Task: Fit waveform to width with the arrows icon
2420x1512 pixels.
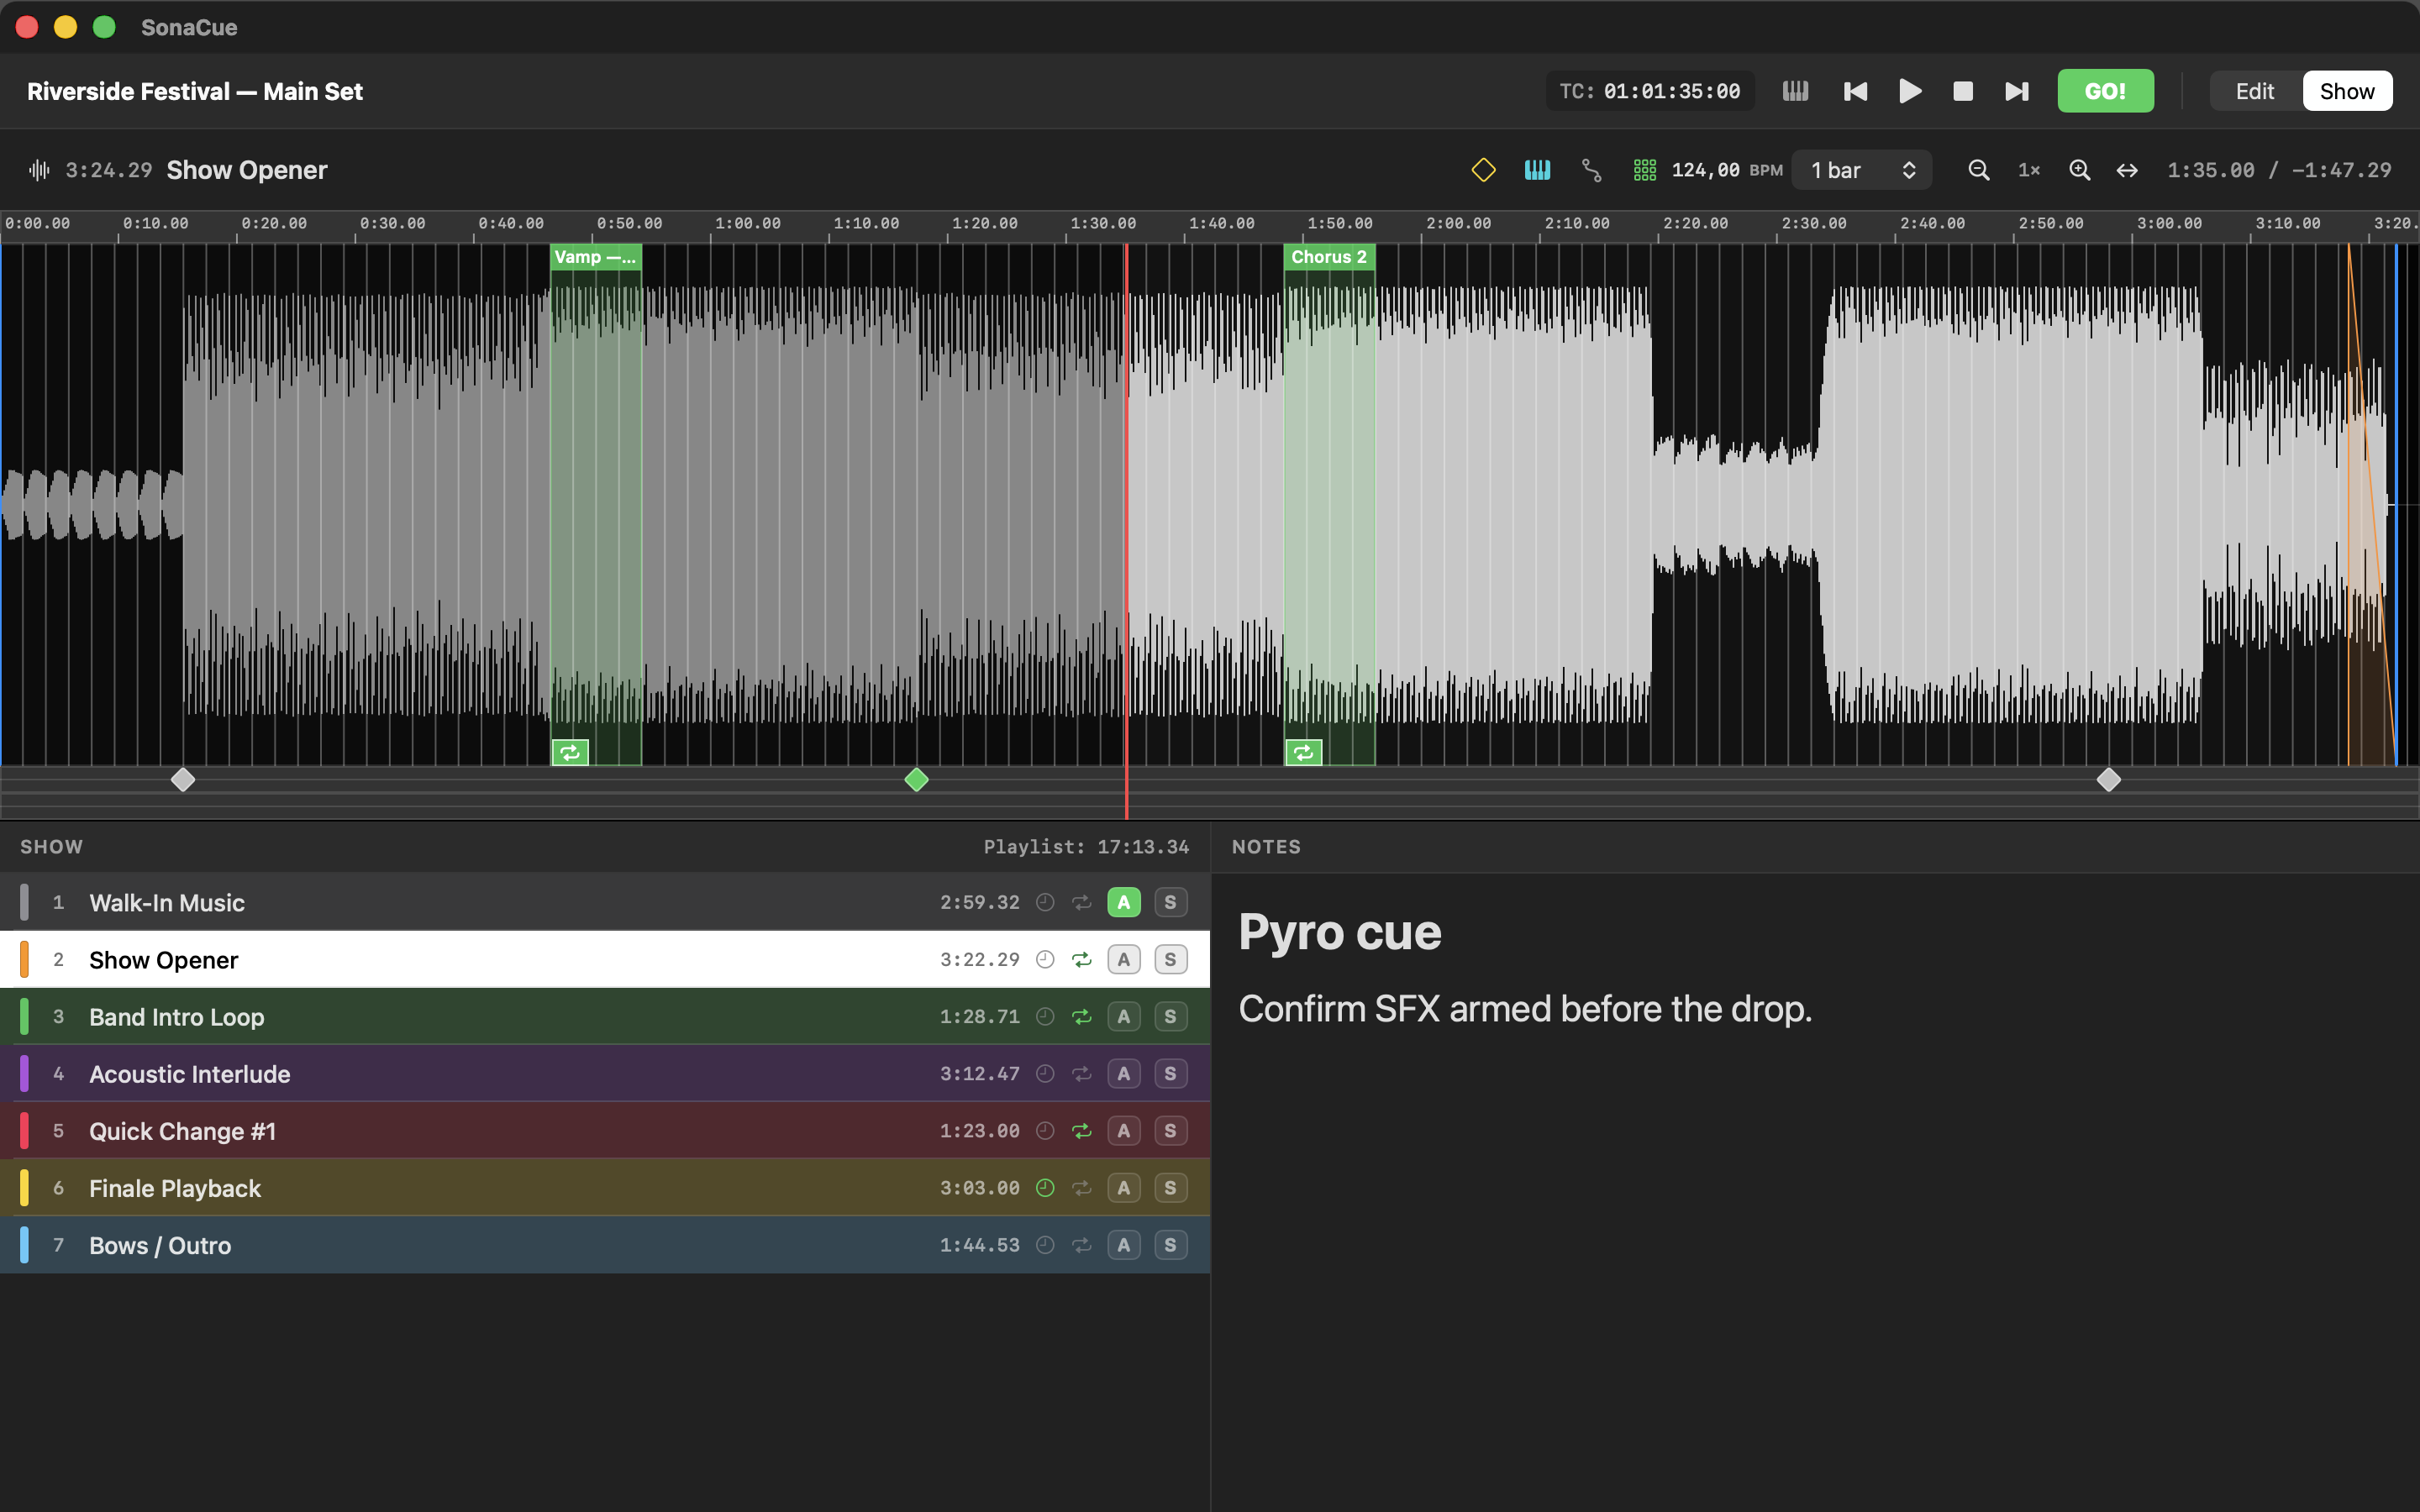Action: pyautogui.click(x=2127, y=170)
